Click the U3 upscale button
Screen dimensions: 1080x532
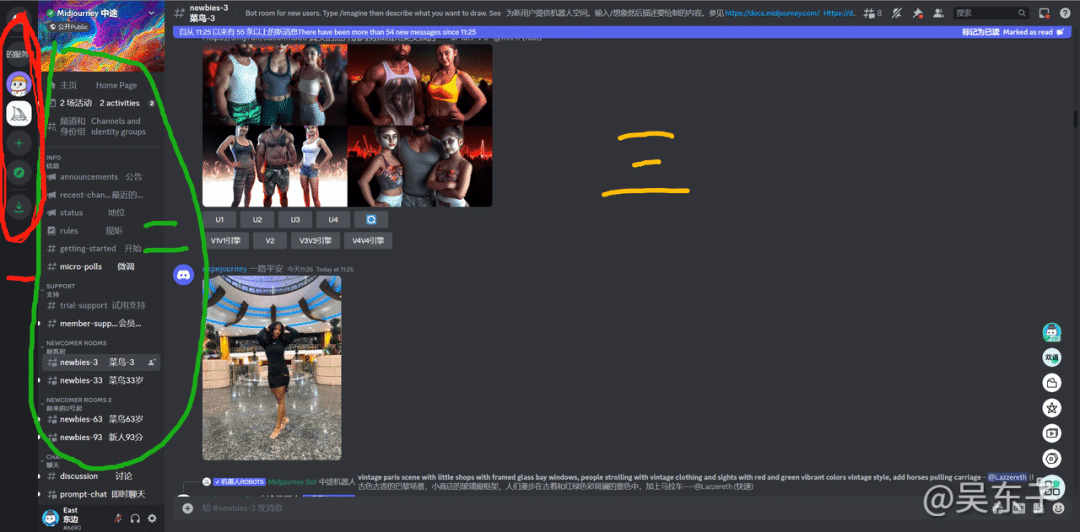(x=295, y=220)
